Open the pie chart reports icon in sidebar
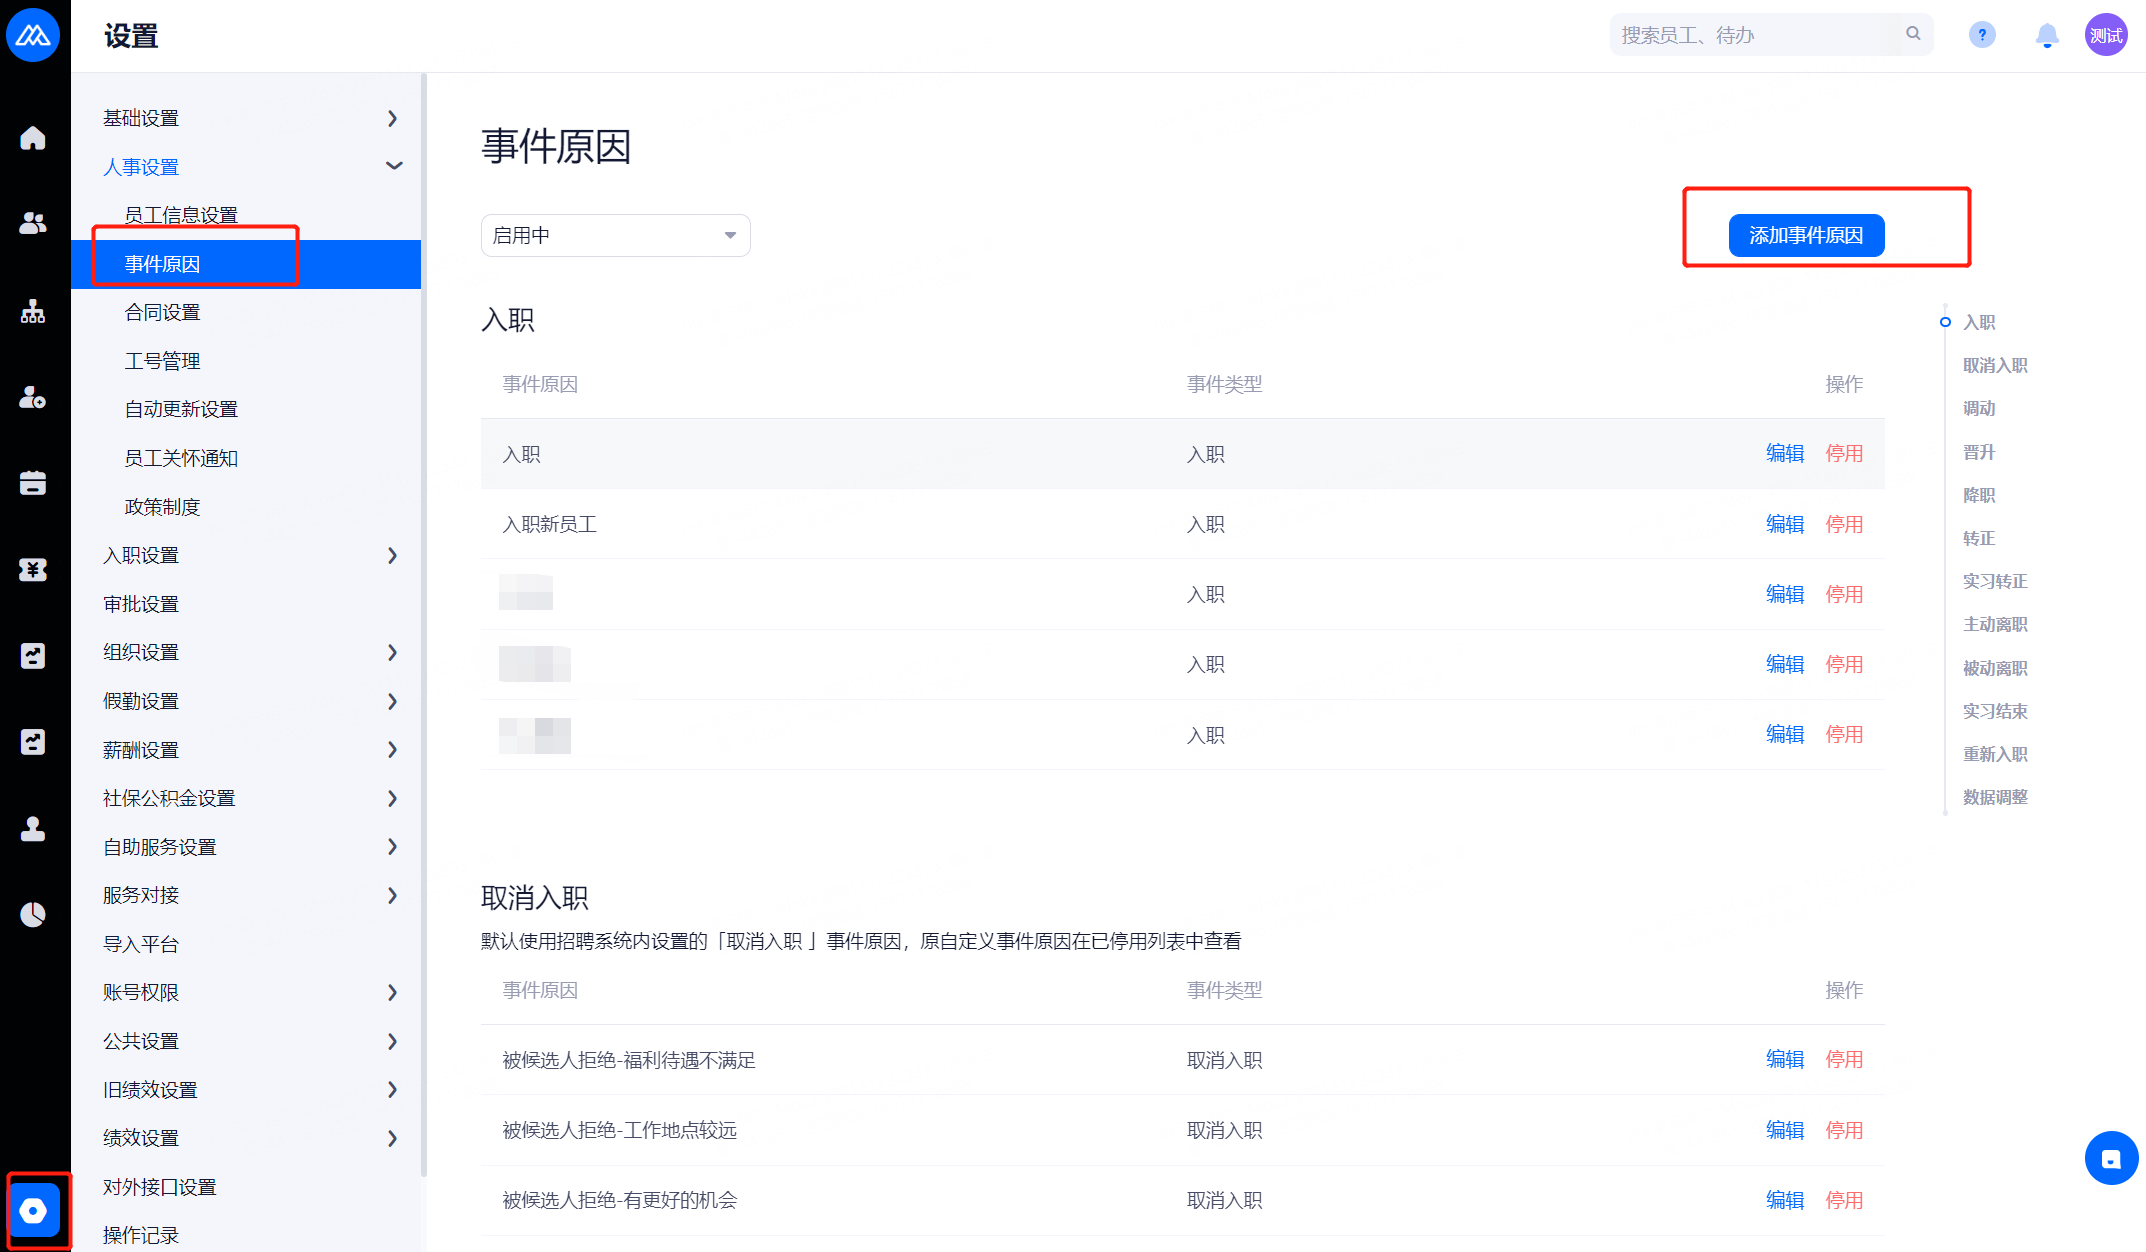The image size is (2146, 1252). (33, 914)
